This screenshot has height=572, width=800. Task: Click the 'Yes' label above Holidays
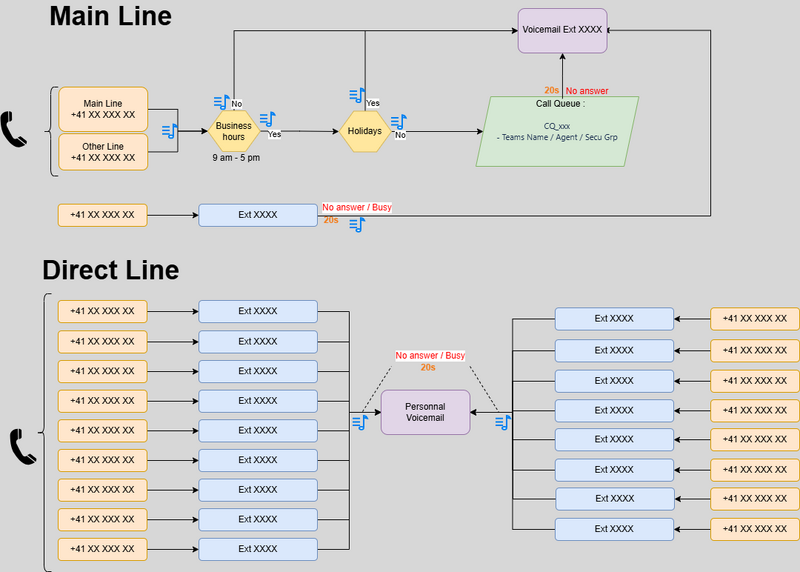coord(373,103)
